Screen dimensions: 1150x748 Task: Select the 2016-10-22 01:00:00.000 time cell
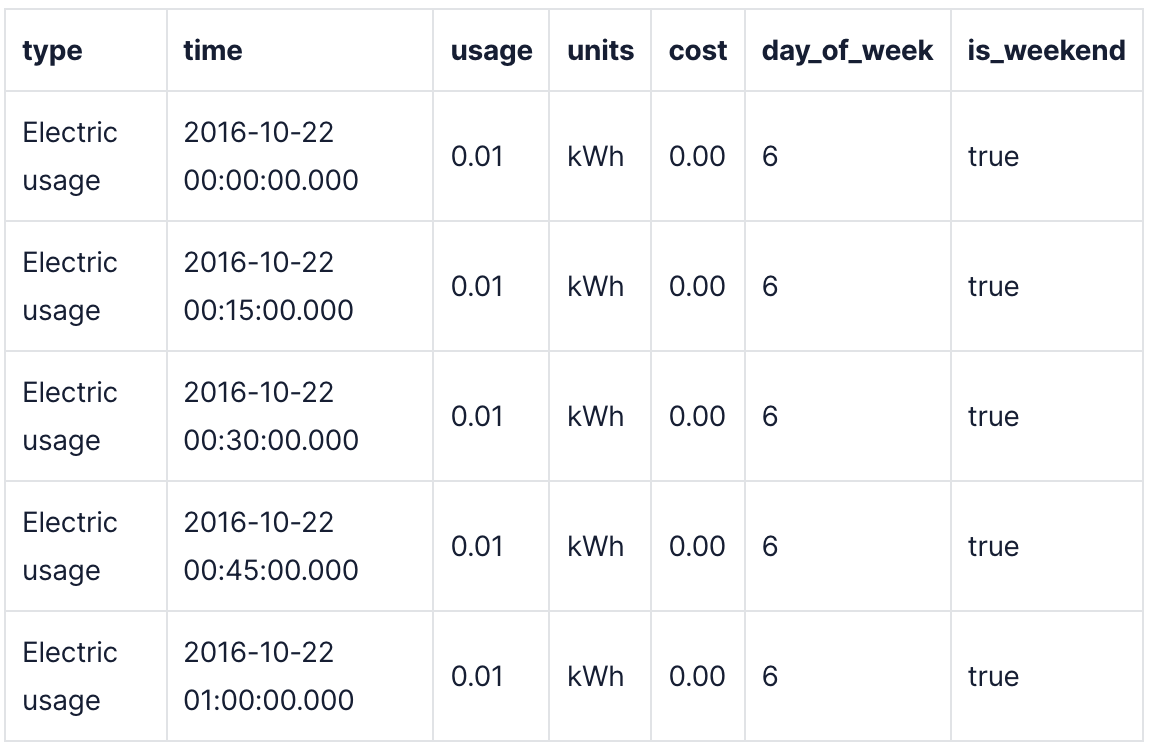[269, 676]
